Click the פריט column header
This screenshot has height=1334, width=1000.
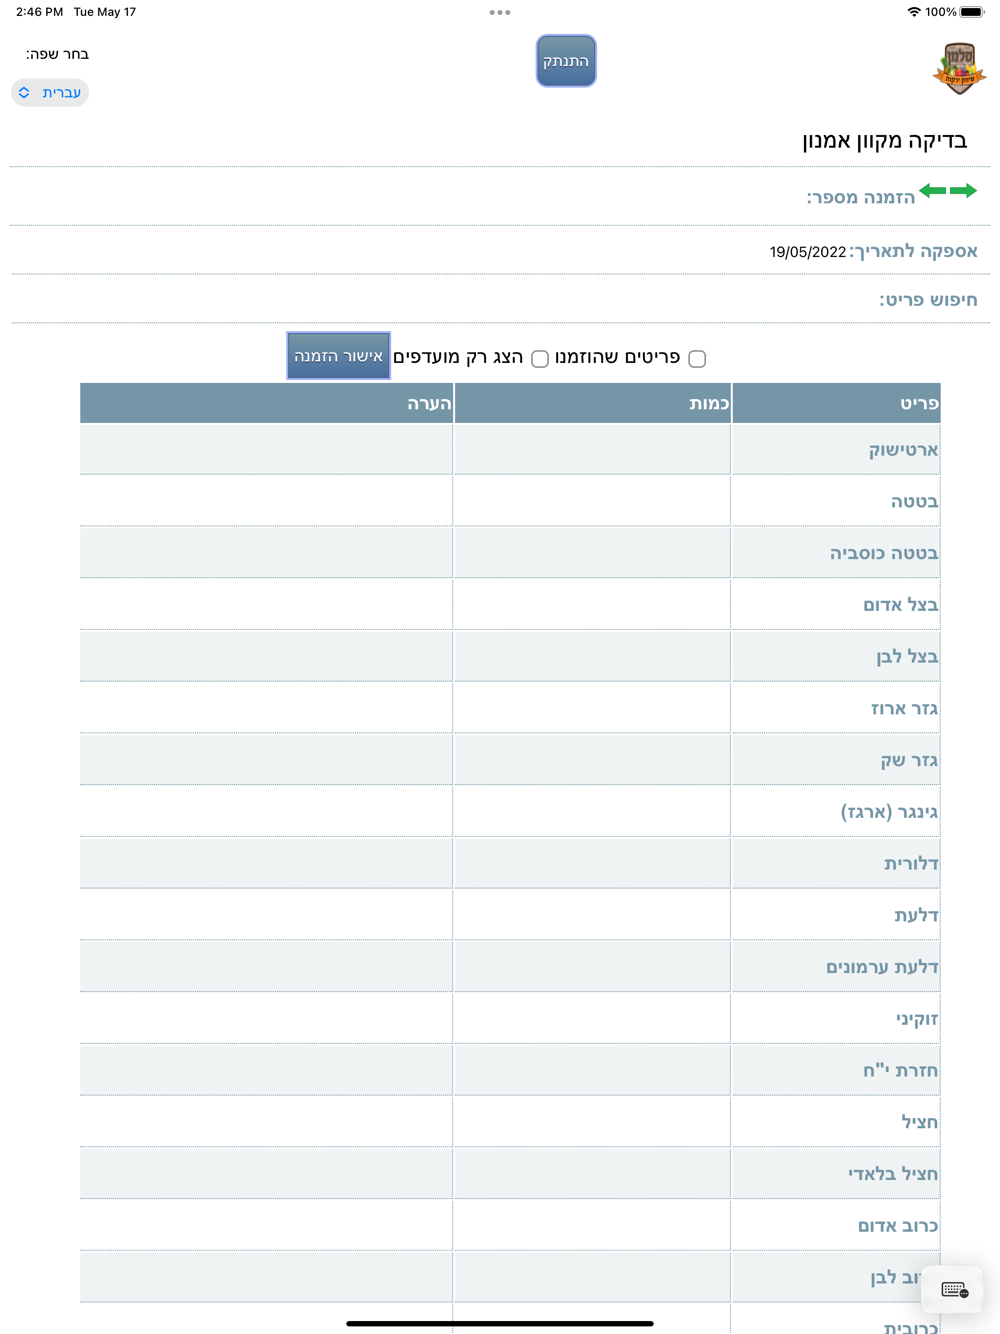point(836,403)
